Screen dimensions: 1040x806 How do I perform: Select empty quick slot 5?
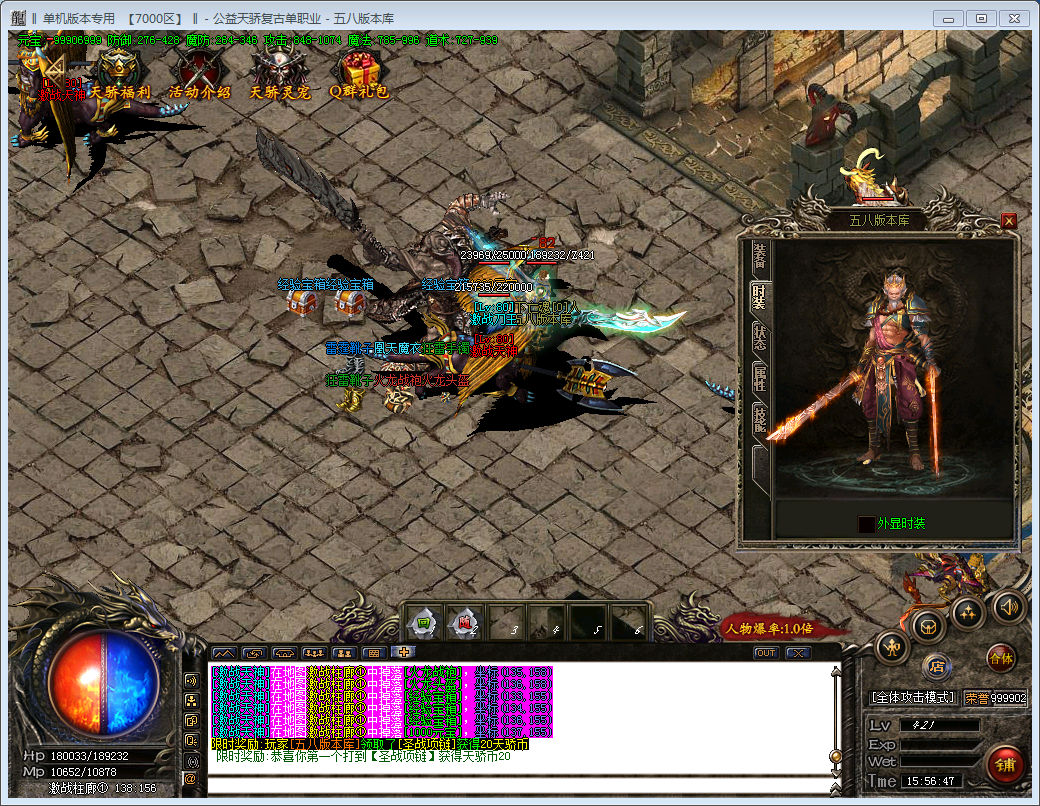tap(588, 622)
